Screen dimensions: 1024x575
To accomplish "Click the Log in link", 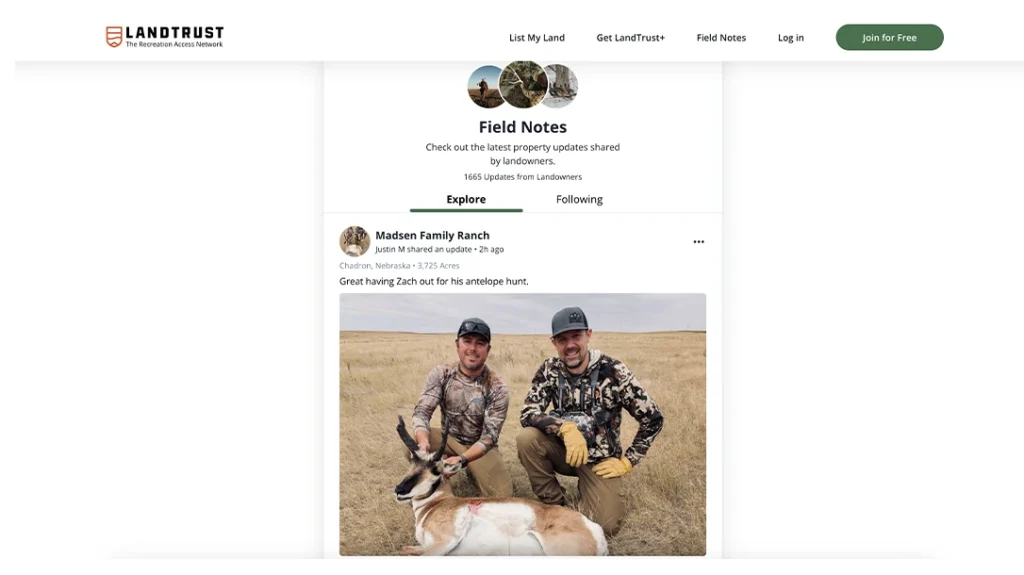I will click(x=790, y=38).
